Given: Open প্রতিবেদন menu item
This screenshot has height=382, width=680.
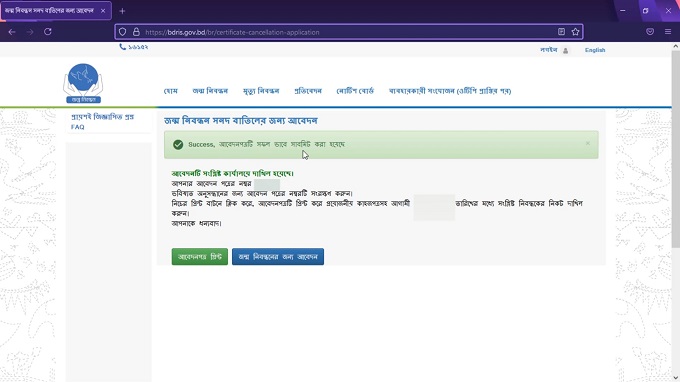Looking at the screenshot, I should coord(308,91).
